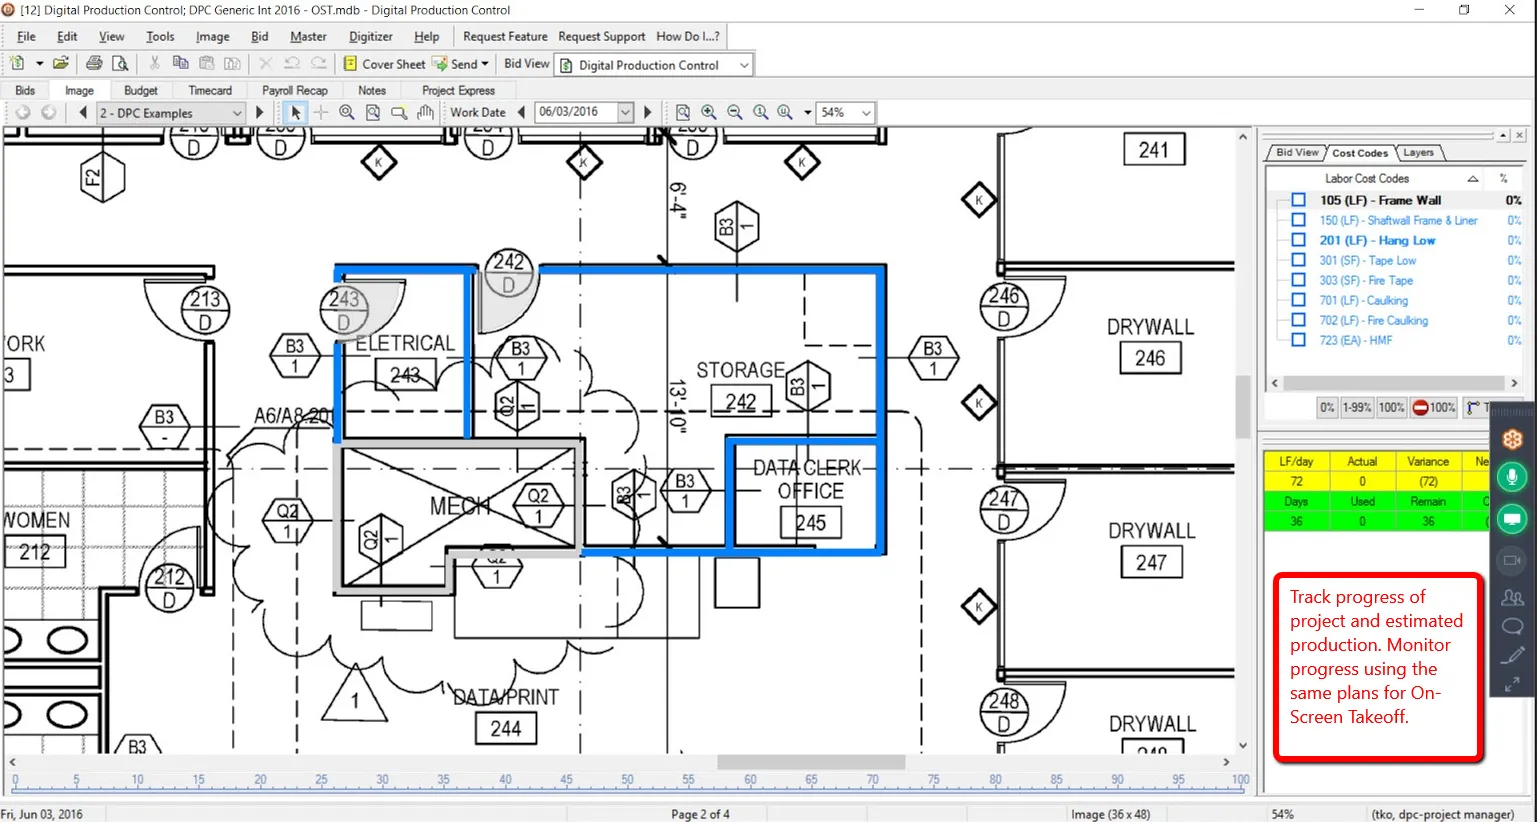Viewport: 1537px width, 822px height.
Task: Switch to the Layers tab
Action: (1418, 152)
